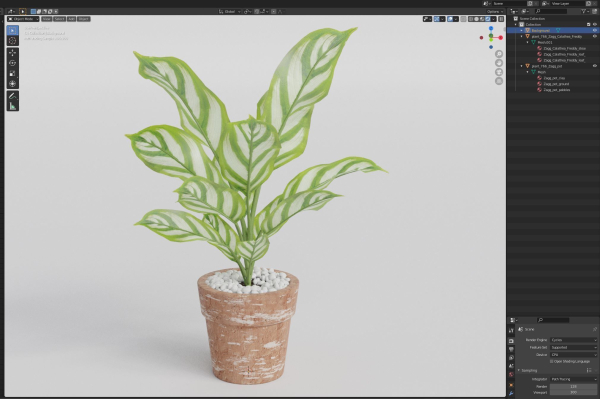Toggle viewport gizmos button
Viewport: 600px width, 399px height.
(x=437, y=19)
